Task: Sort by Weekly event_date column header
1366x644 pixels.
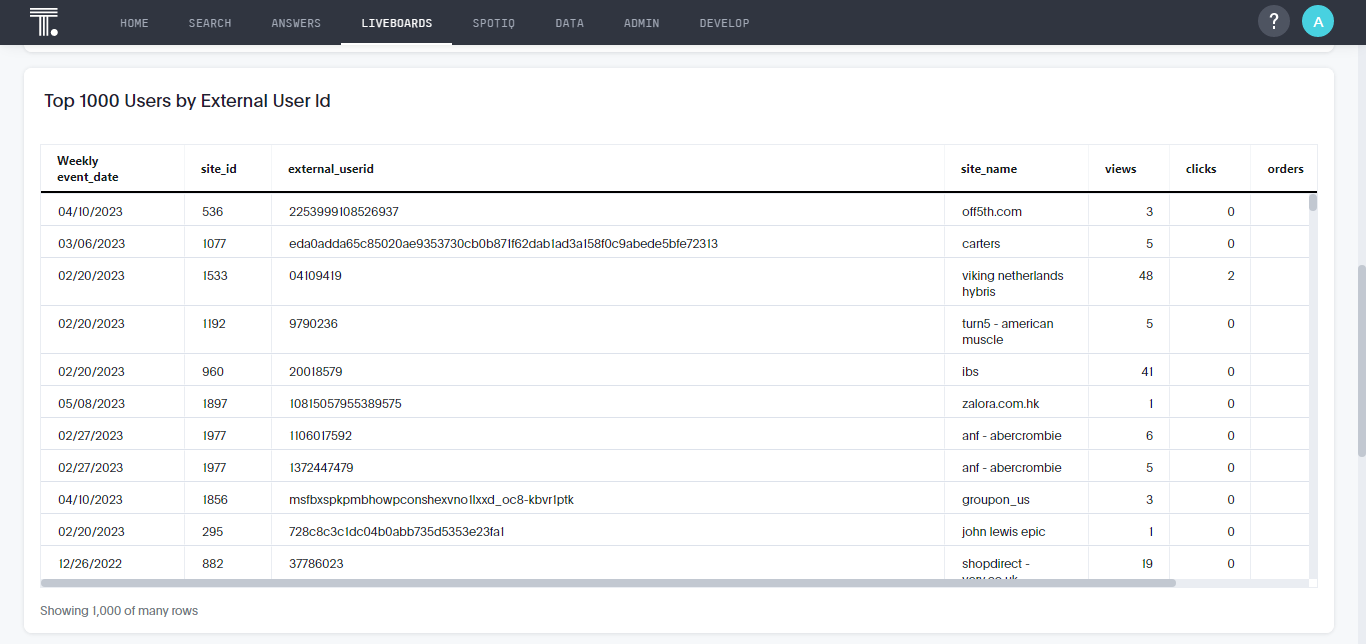Action: pyautogui.click(x=88, y=169)
